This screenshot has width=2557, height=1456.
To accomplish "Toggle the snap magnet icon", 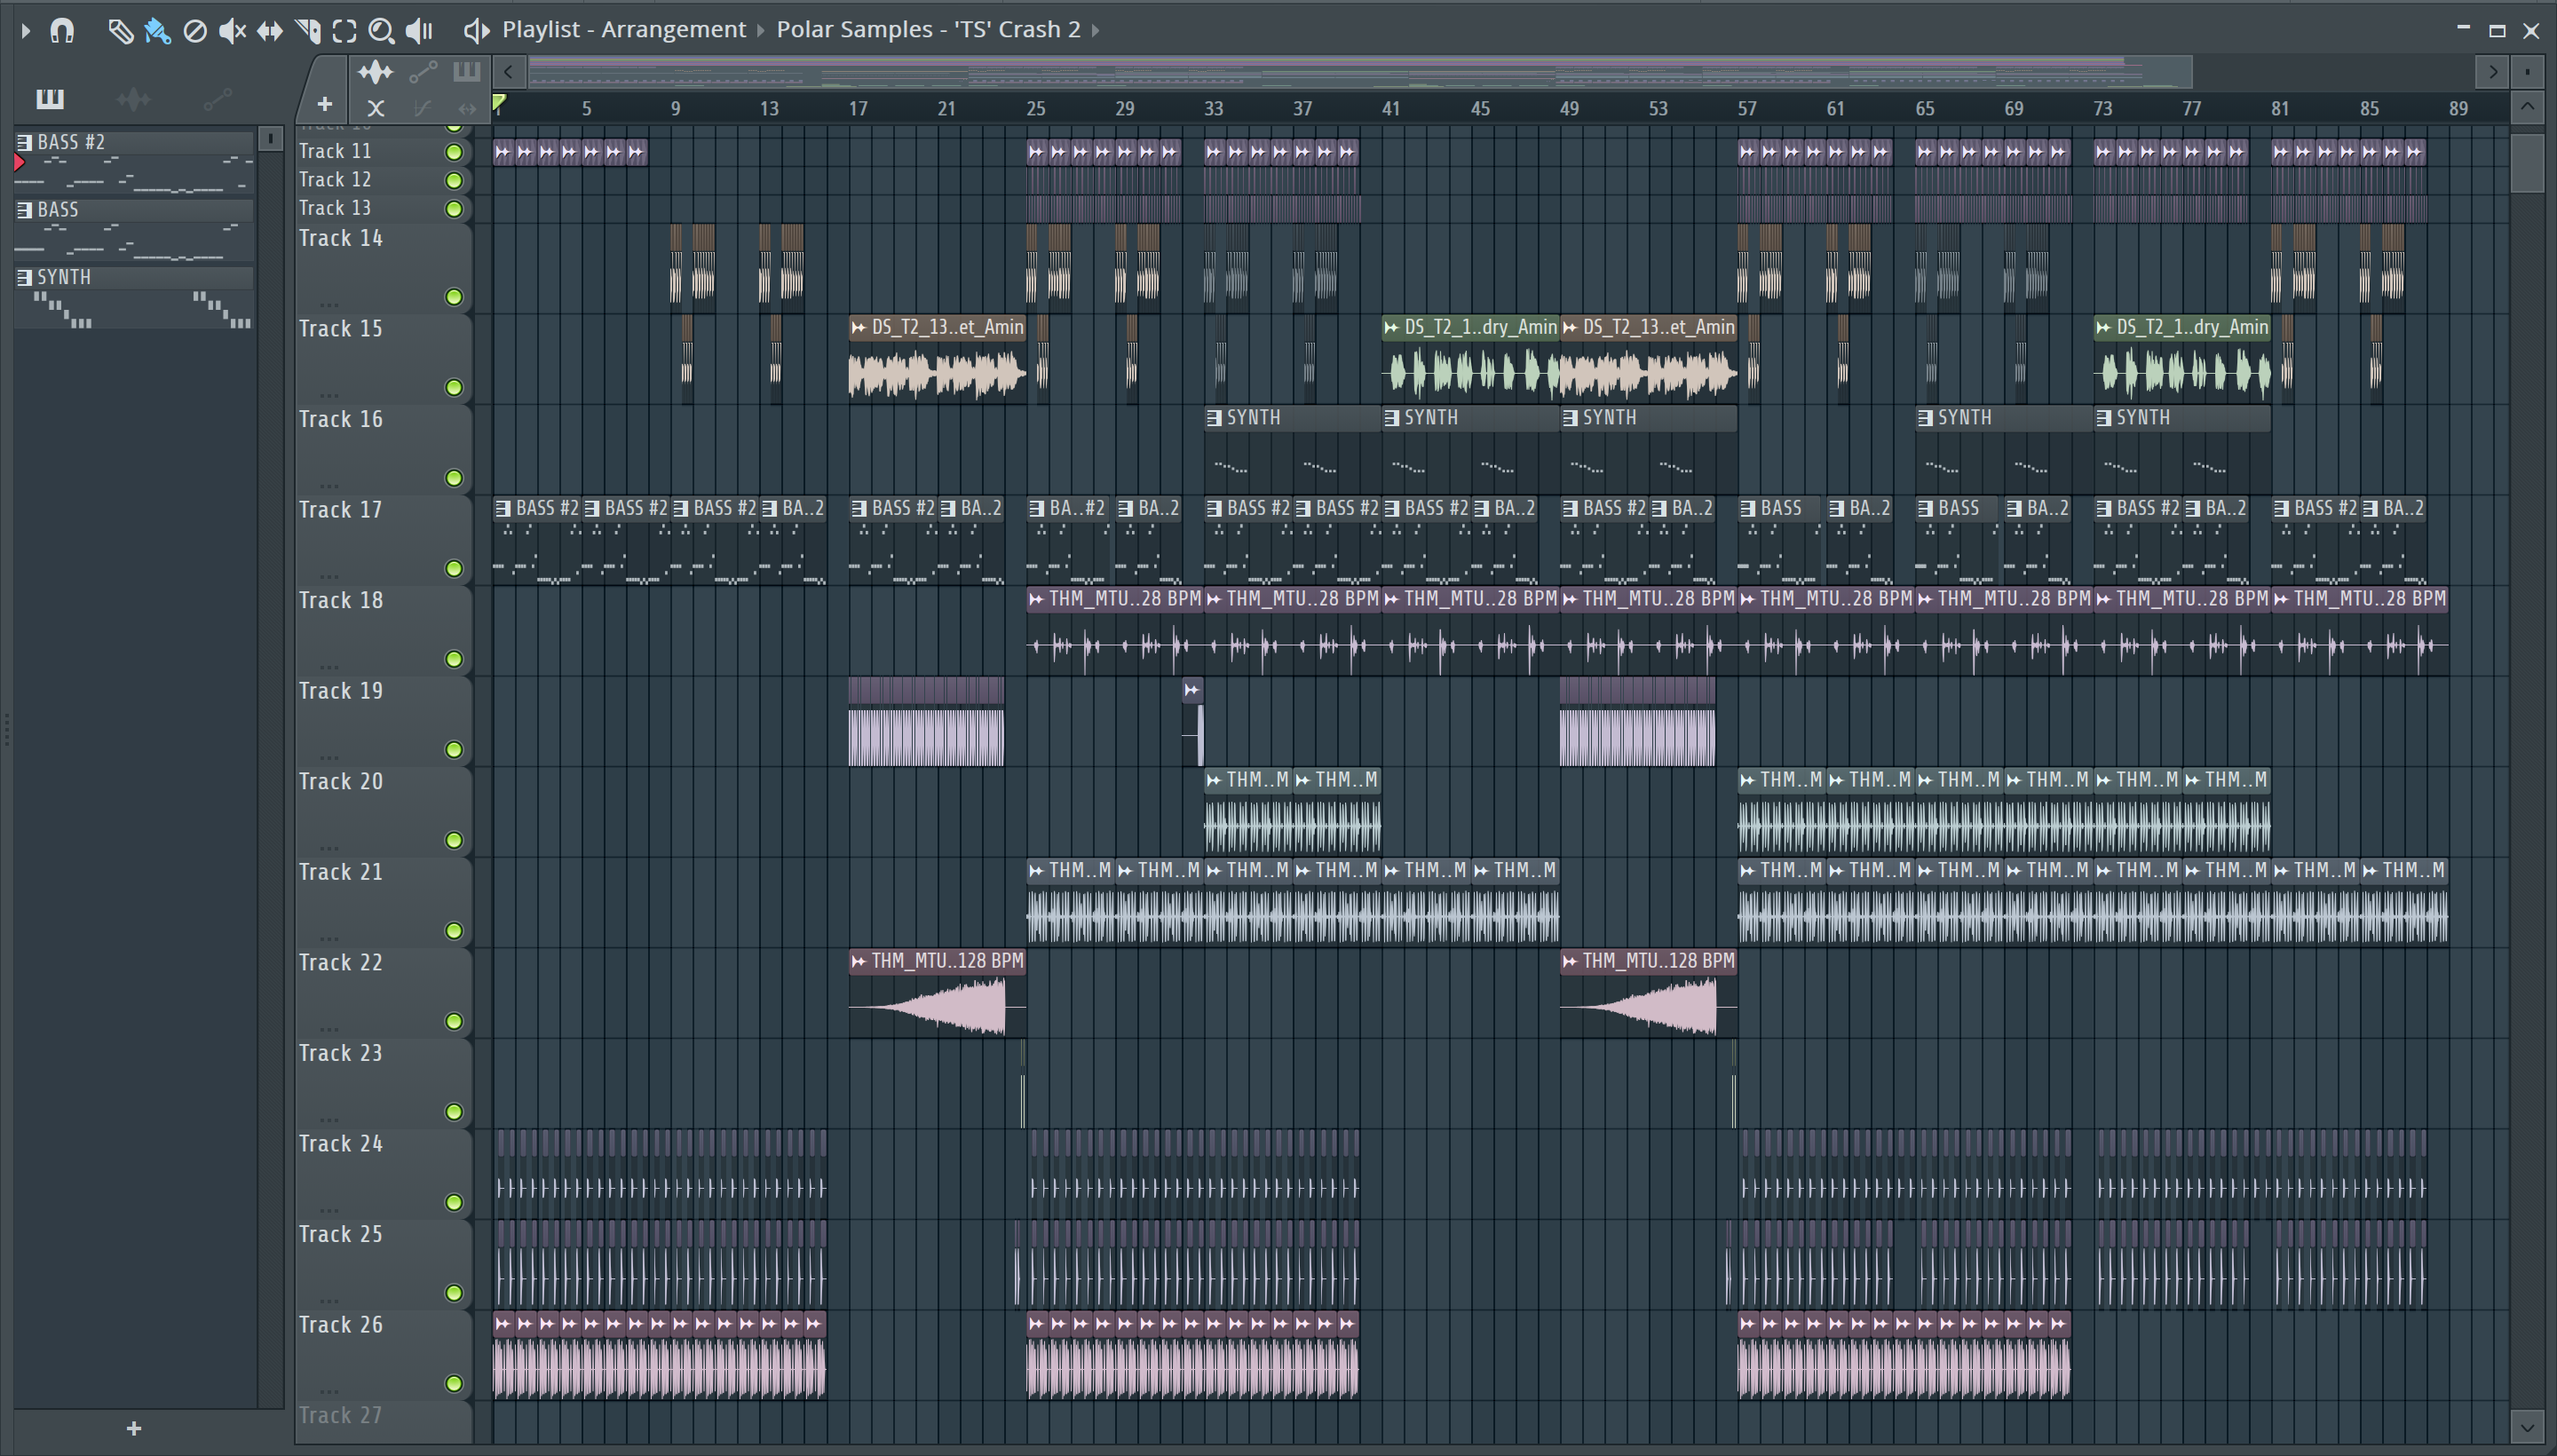I will coord(62,31).
